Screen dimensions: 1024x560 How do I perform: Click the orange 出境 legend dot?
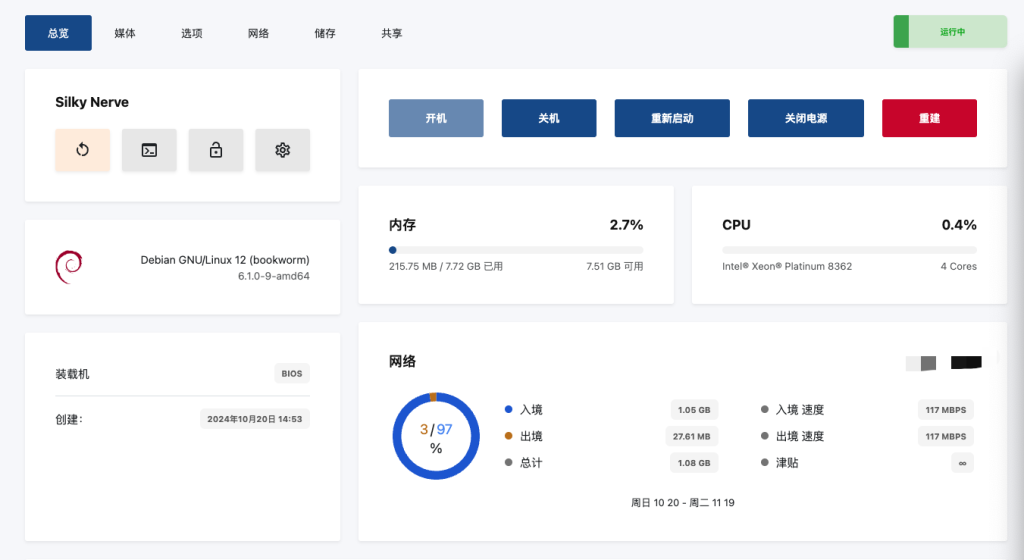click(x=509, y=436)
